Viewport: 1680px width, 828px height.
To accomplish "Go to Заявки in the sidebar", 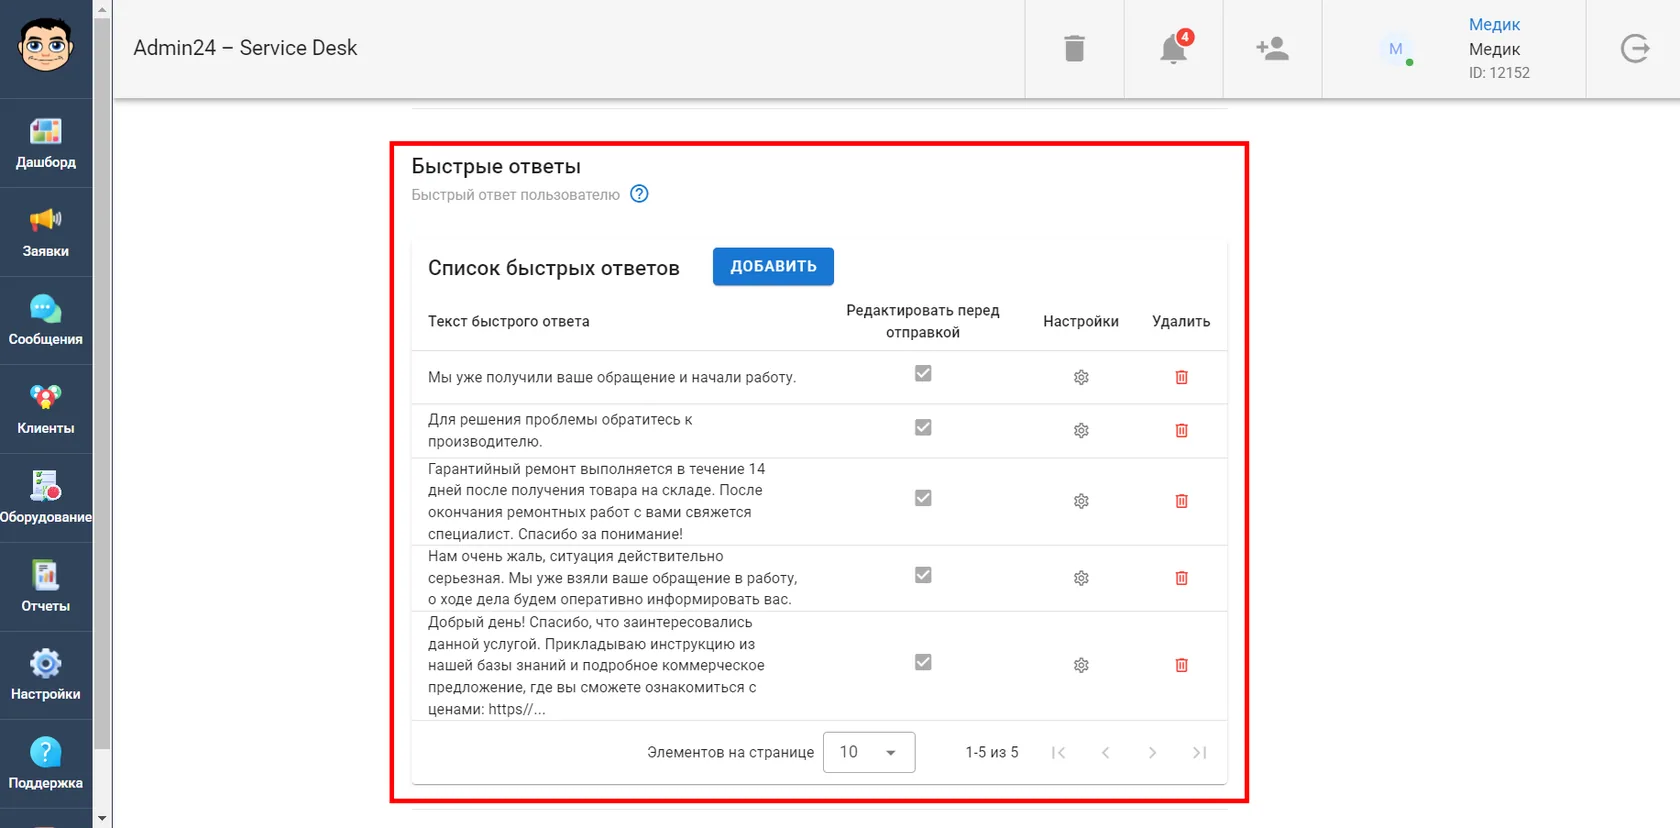I will pyautogui.click(x=46, y=232).
